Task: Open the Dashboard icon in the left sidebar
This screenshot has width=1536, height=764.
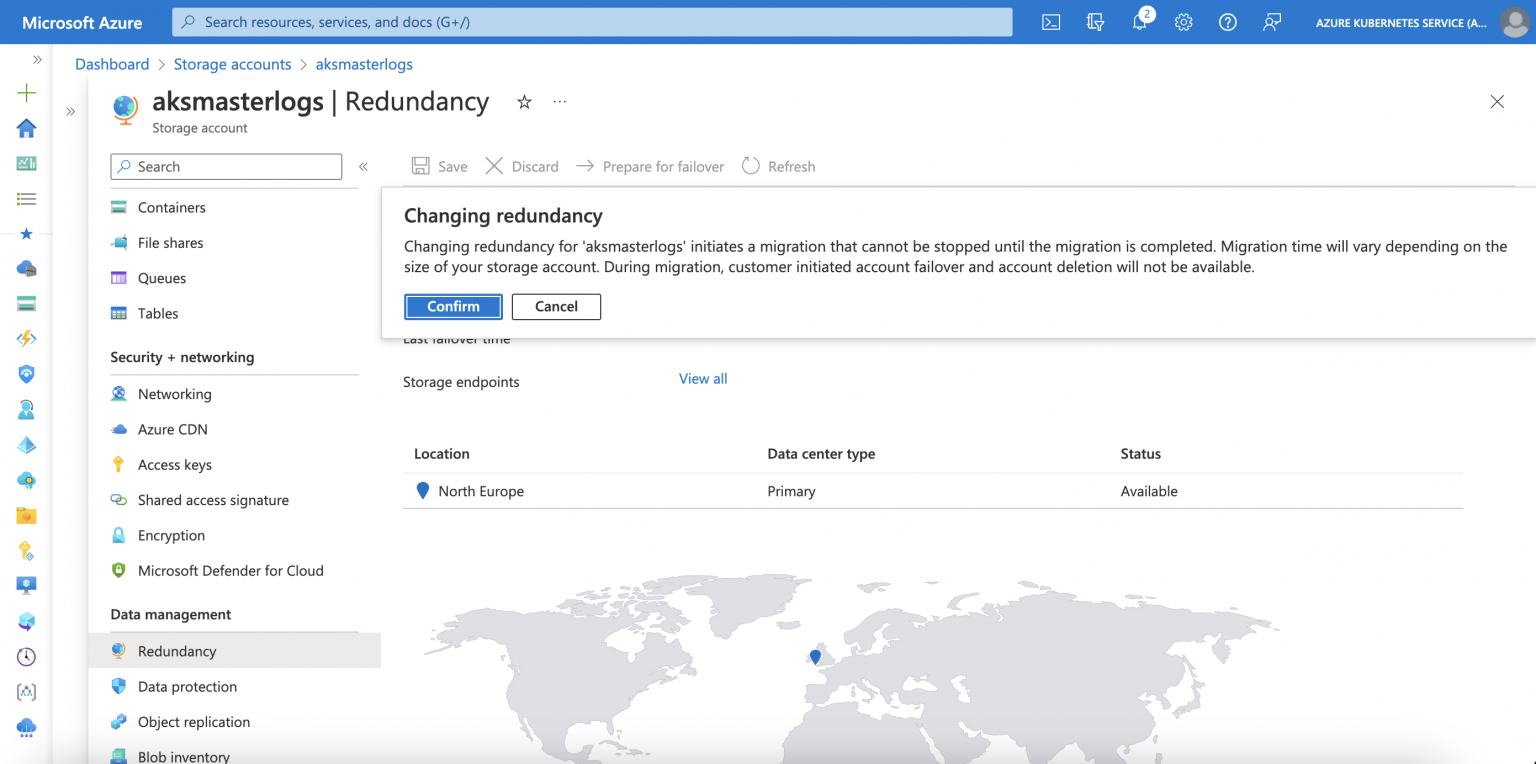Action: point(26,164)
